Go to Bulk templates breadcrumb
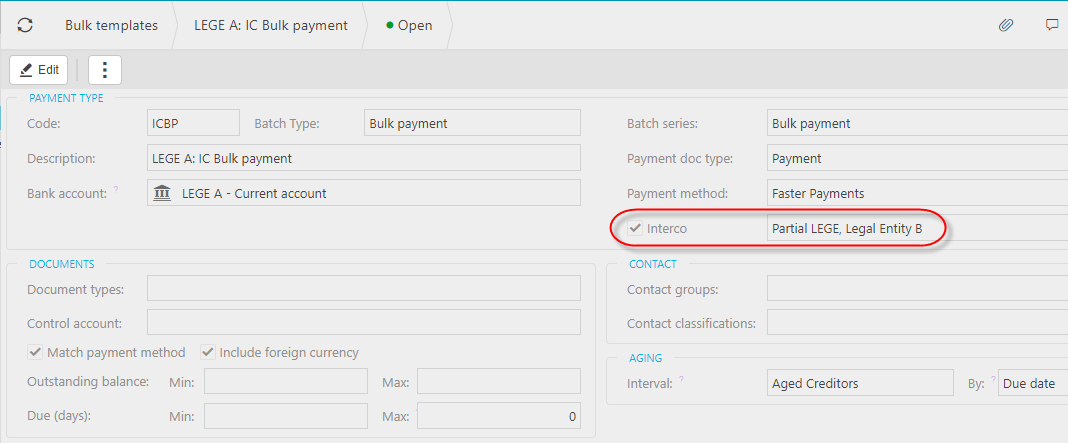This screenshot has height=443, width=1068. pos(111,25)
